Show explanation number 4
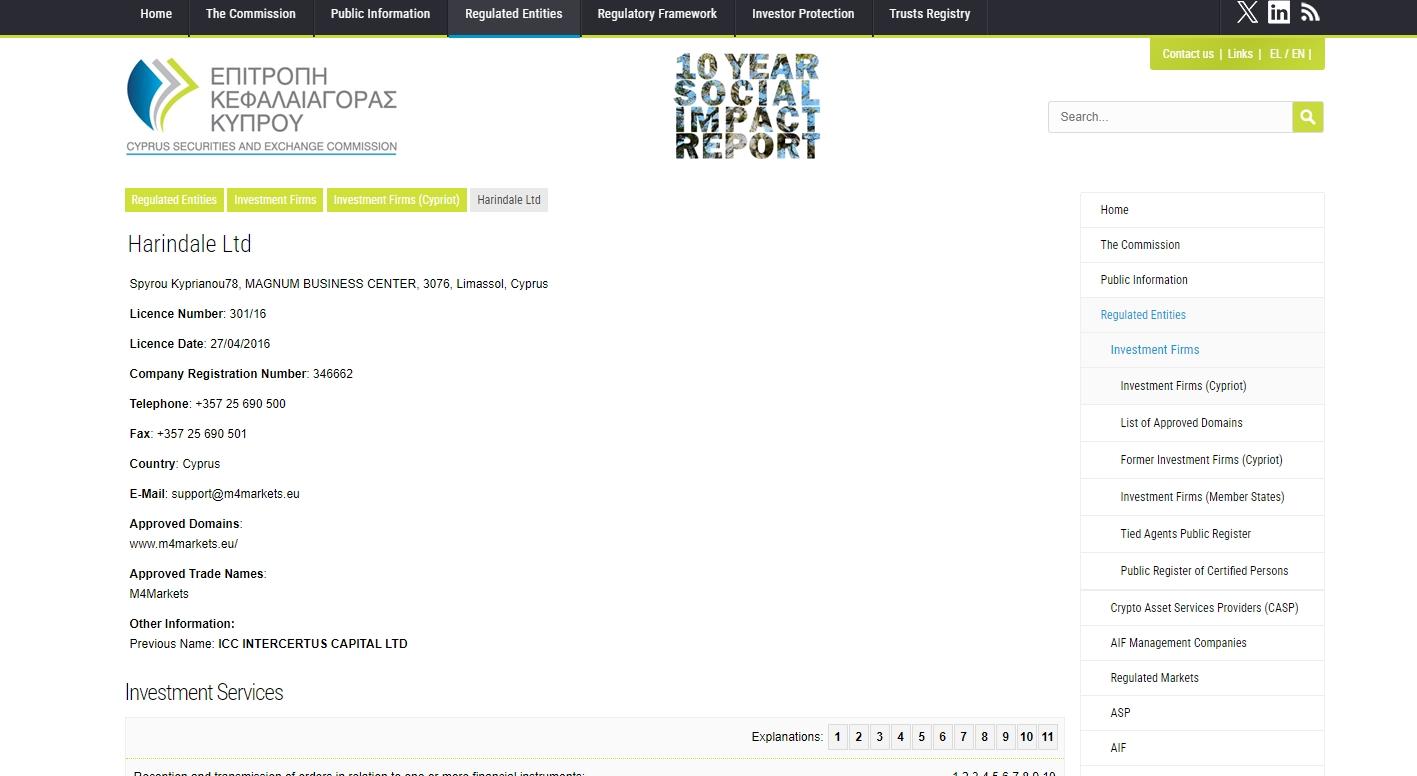1417x776 pixels. 901,737
